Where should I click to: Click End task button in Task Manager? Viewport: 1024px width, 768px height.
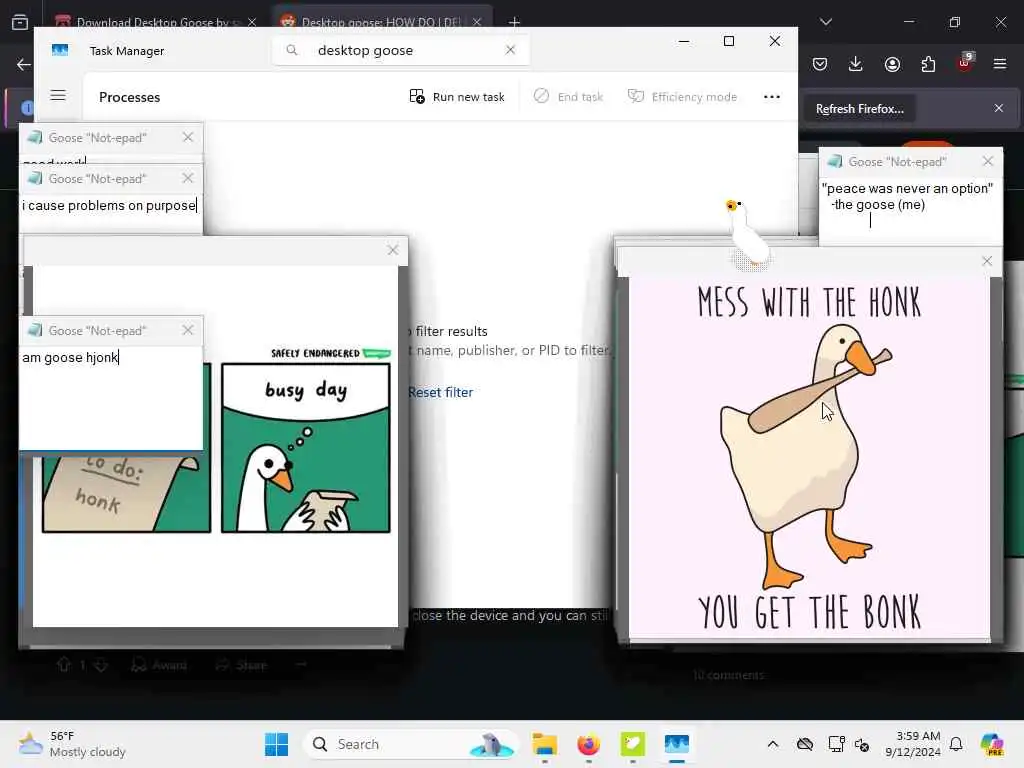pos(569,97)
